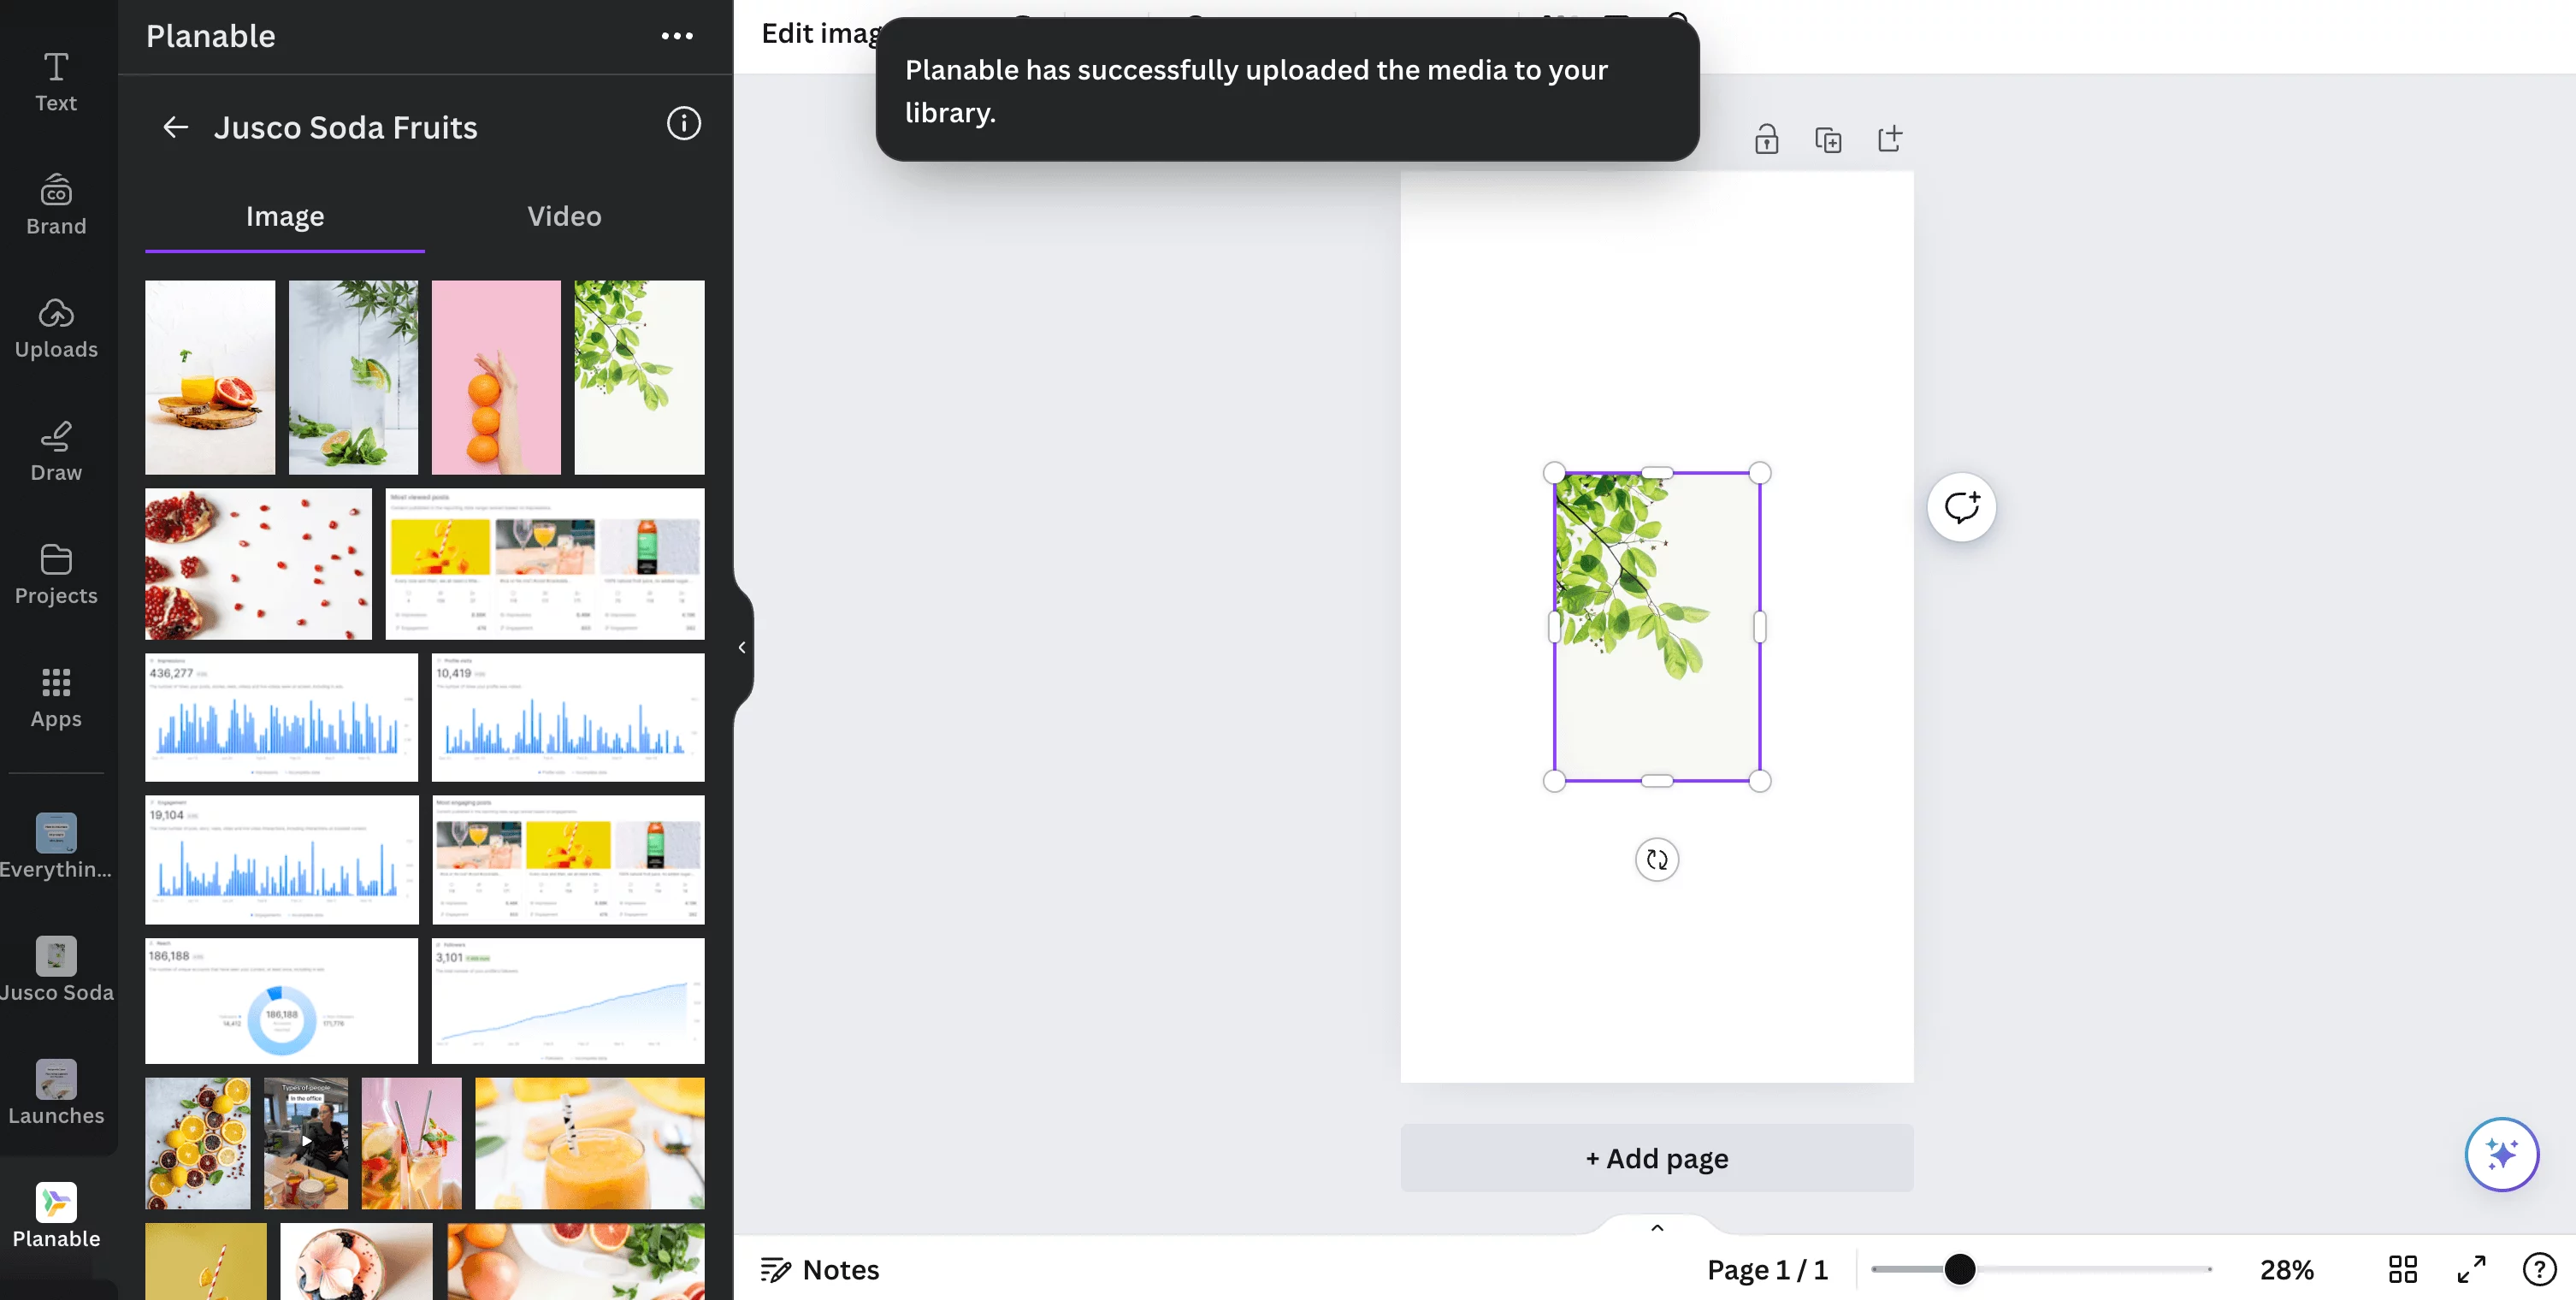Expand the Everything panel section
The width and height of the screenshot is (2576, 1300).
tap(56, 844)
